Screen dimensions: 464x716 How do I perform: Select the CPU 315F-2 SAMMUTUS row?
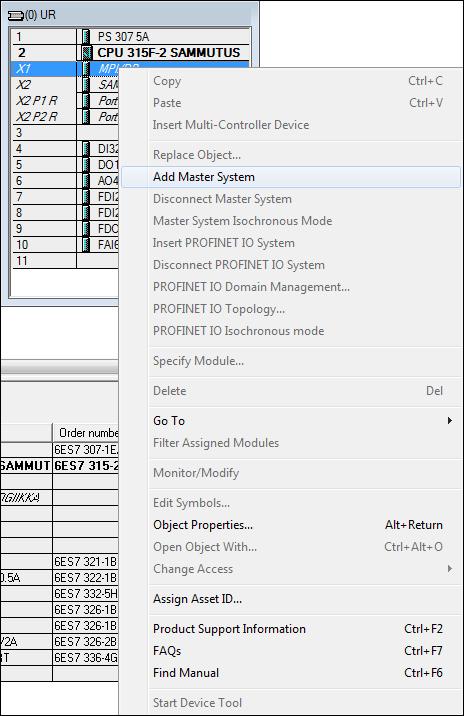pyautogui.click(x=131, y=53)
